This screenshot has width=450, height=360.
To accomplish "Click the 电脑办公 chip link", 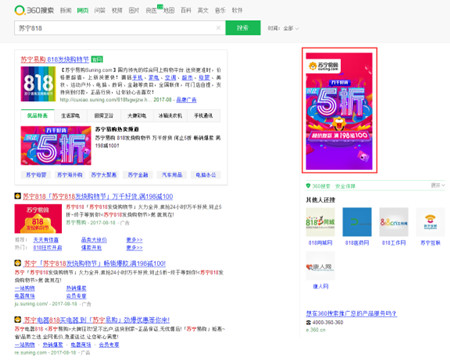I will (x=206, y=175).
